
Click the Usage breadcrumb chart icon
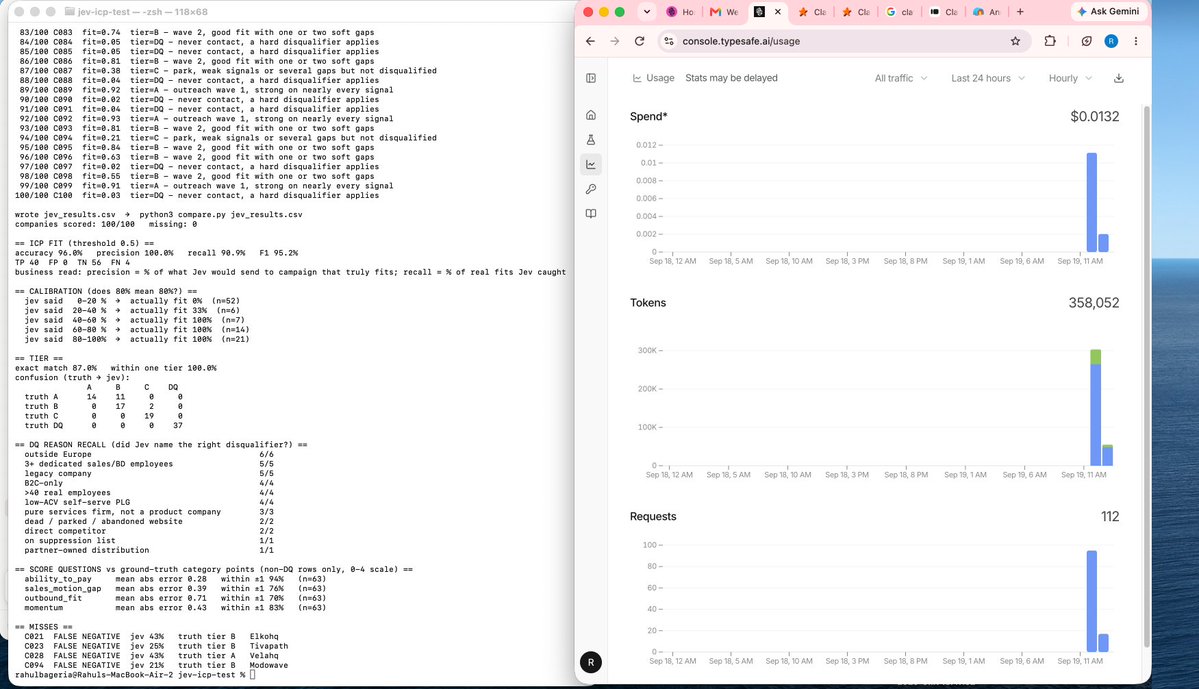[637, 78]
